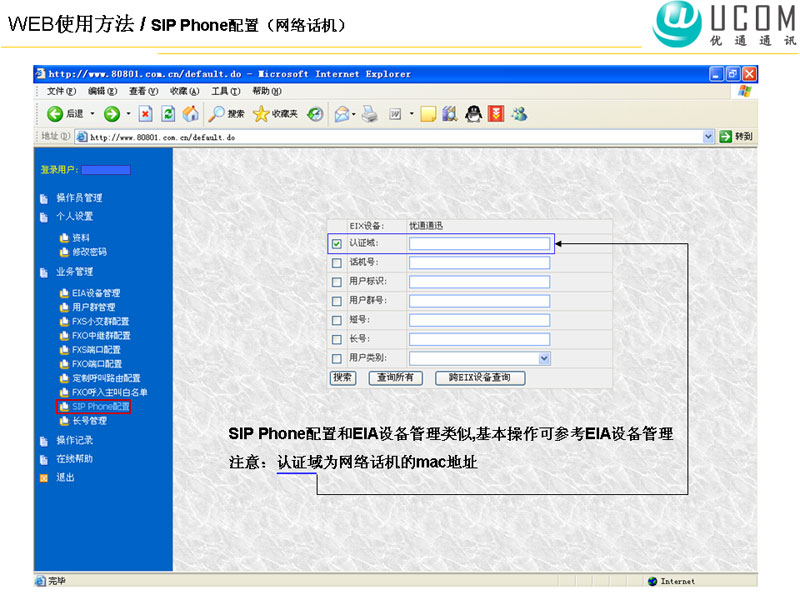
Task: Uncheck the 认证域 checkbox
Action: [337, 244]
